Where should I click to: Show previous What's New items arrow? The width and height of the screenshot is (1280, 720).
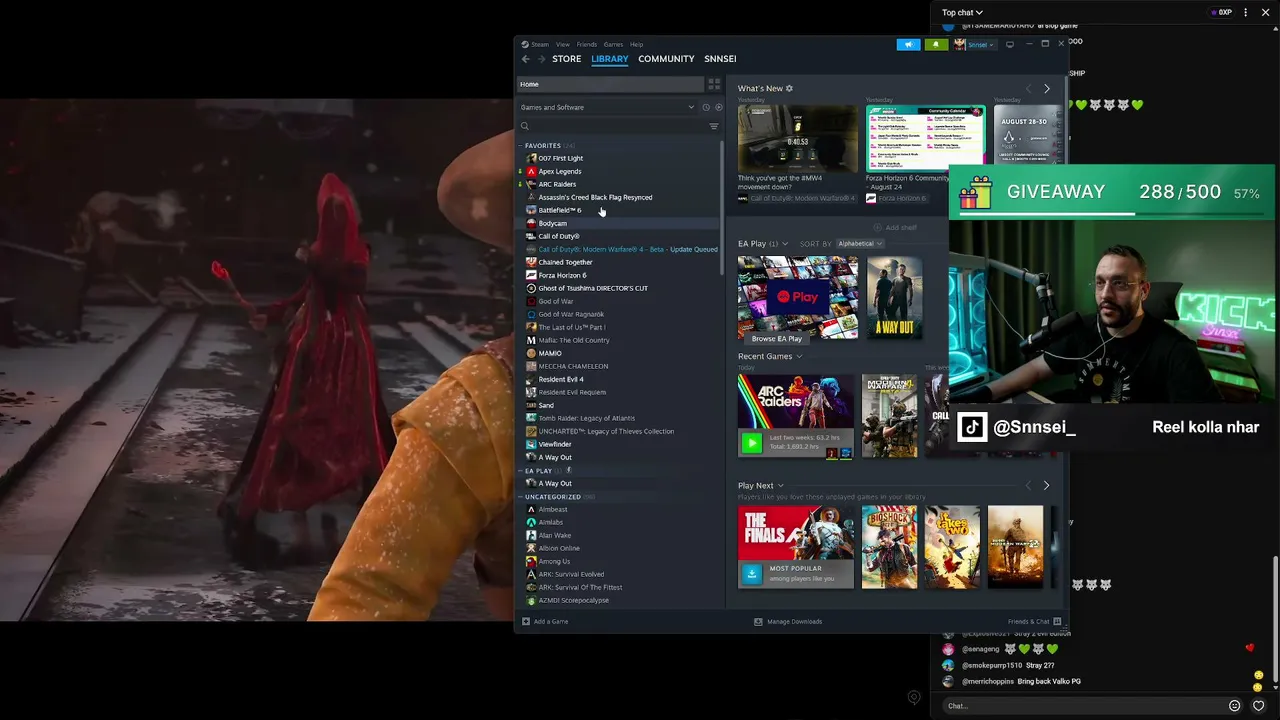point(1029,89)
